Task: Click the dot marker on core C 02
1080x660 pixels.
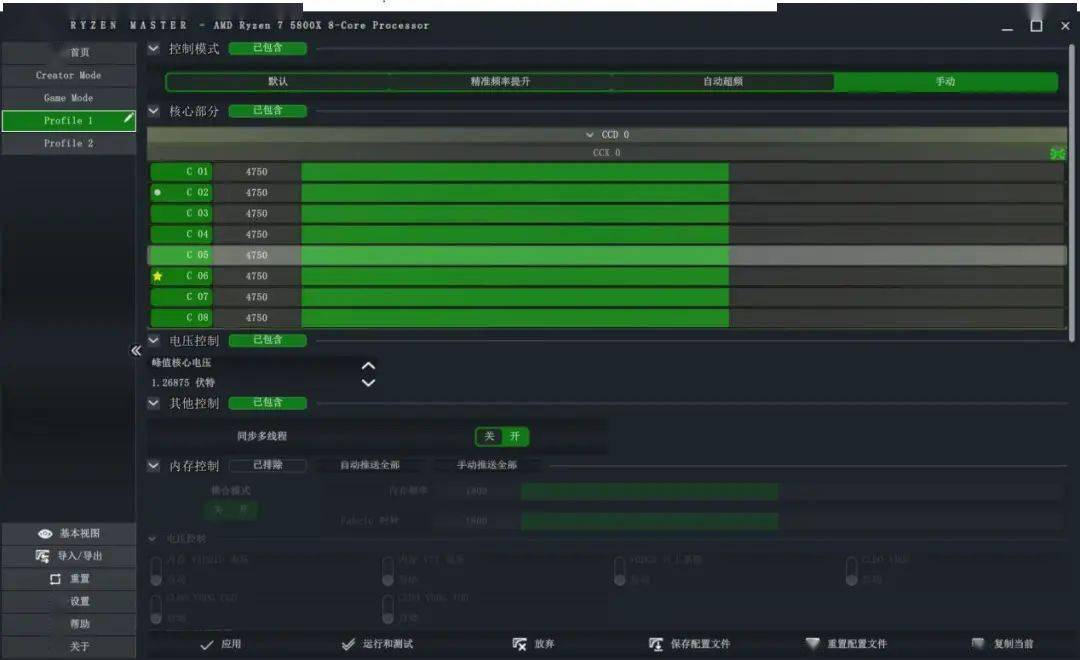Action: 158,192
